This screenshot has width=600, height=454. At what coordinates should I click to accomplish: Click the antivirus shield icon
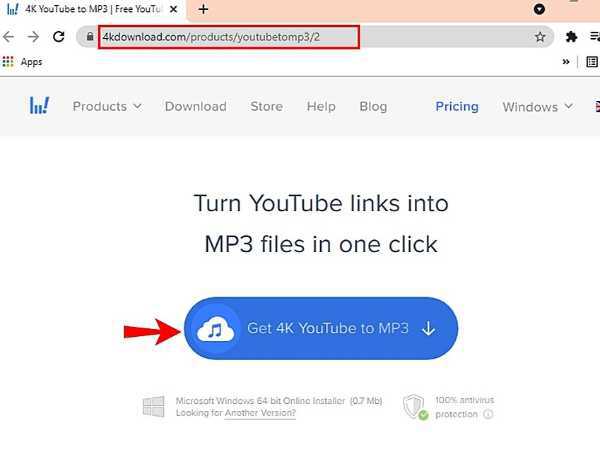(x=415, y=407)
